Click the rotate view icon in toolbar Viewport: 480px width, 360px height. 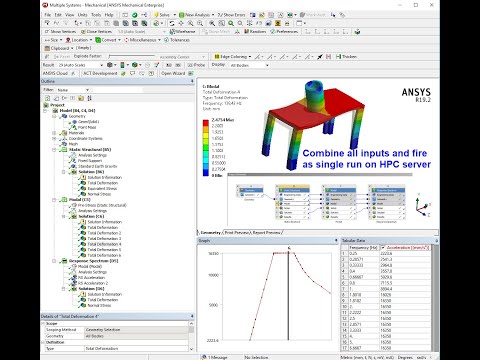click(172, 23)
